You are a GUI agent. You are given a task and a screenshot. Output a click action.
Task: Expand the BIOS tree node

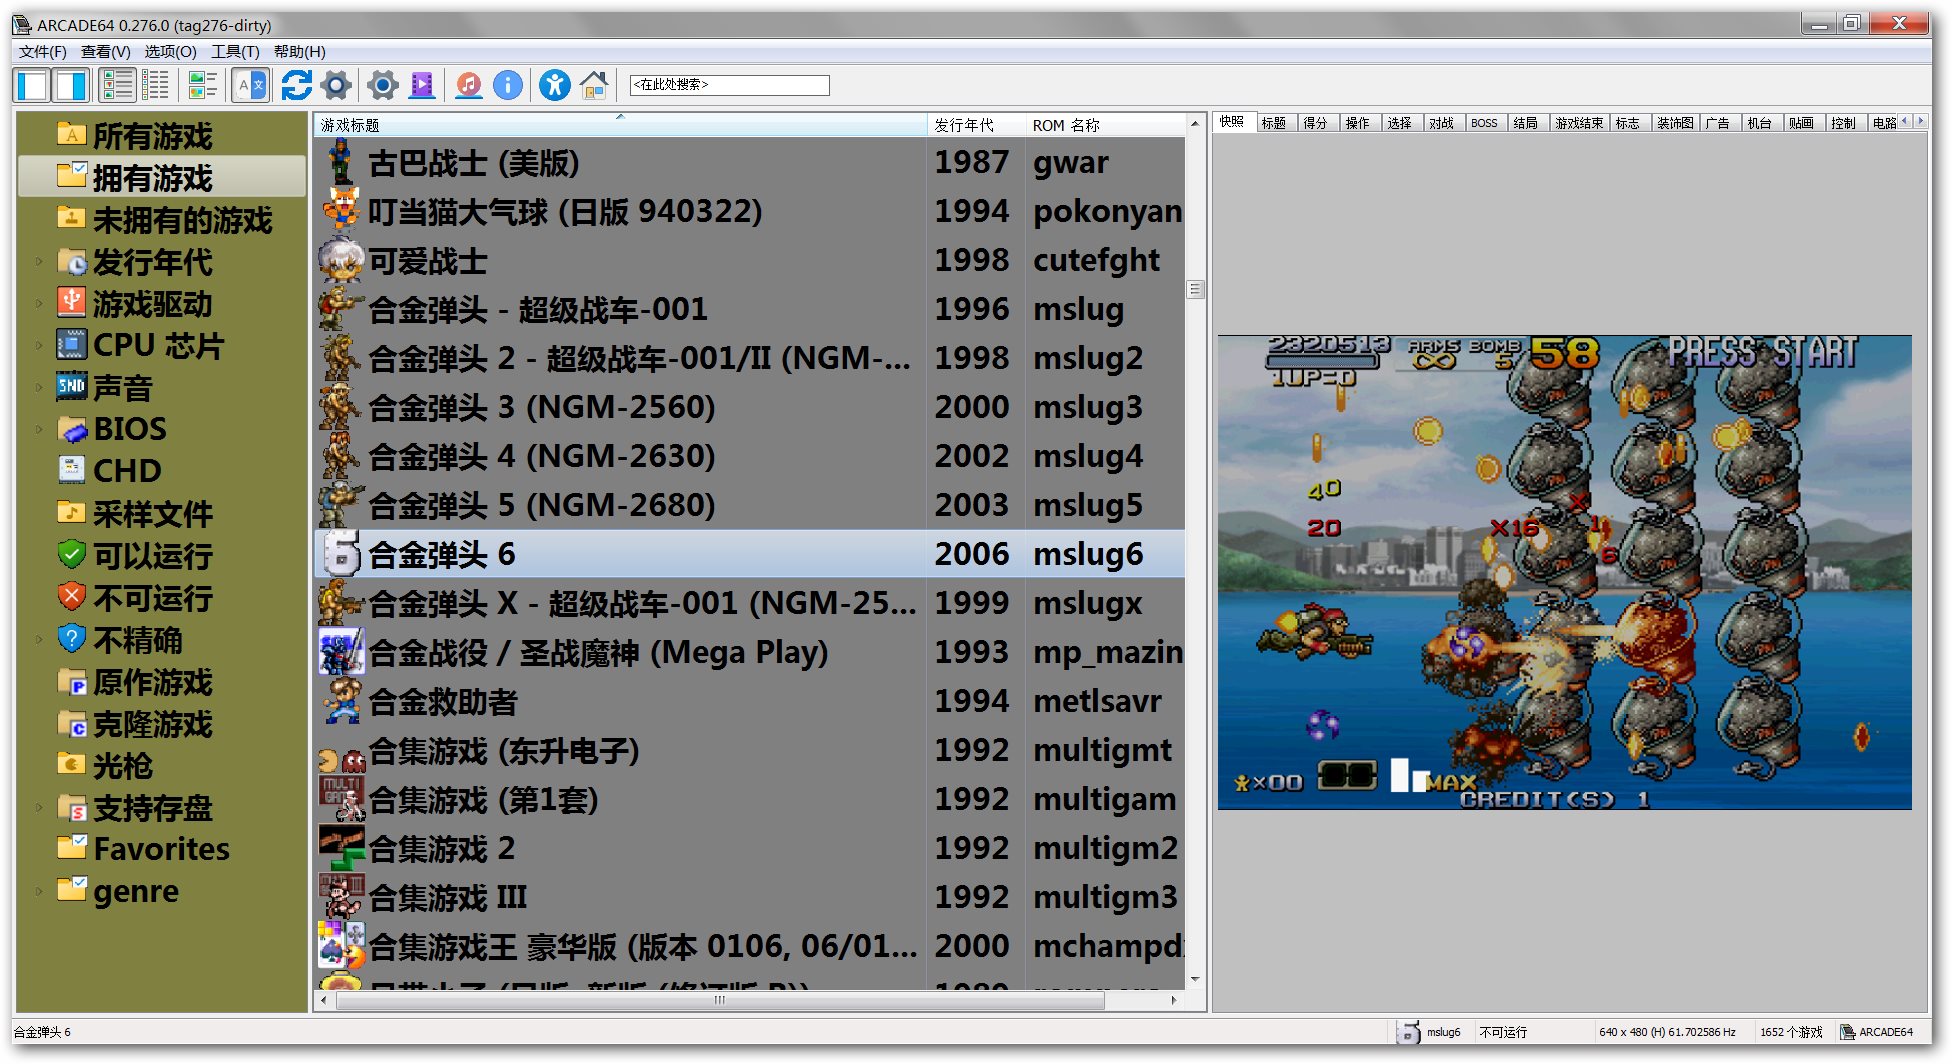point(39,429)
